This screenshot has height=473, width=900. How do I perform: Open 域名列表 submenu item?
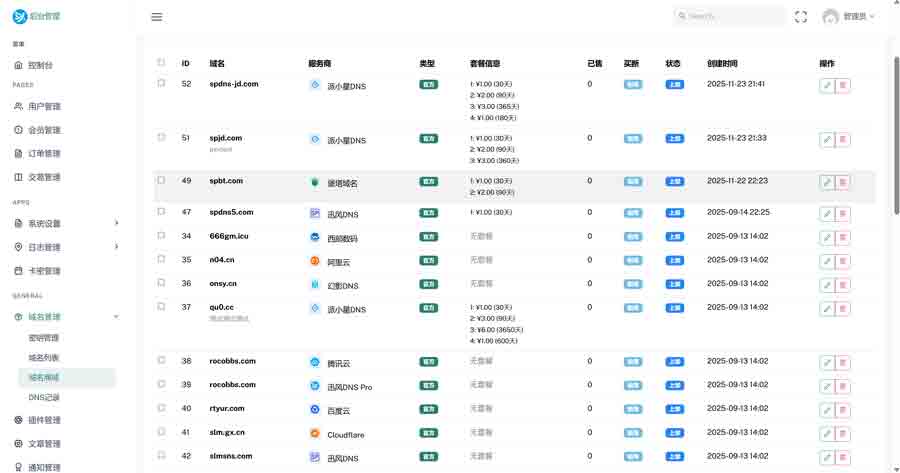click(x=43, y=357)
